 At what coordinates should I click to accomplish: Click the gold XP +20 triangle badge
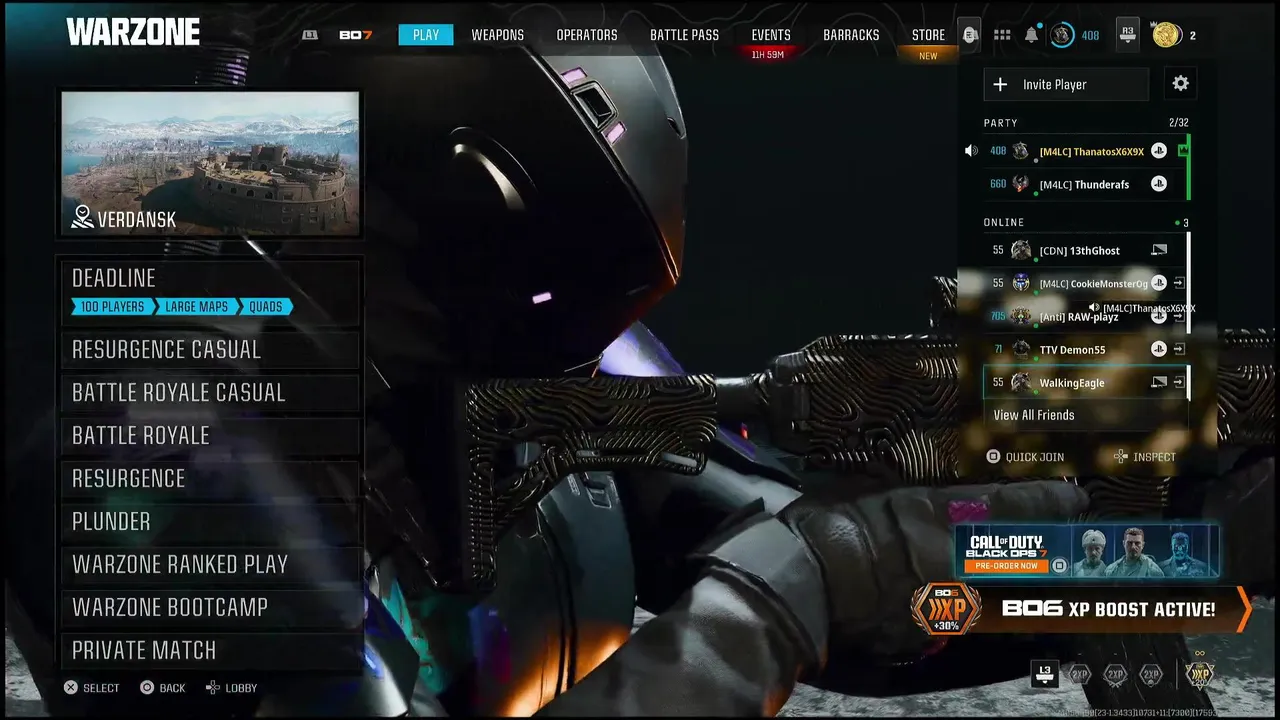[1199, 674]
